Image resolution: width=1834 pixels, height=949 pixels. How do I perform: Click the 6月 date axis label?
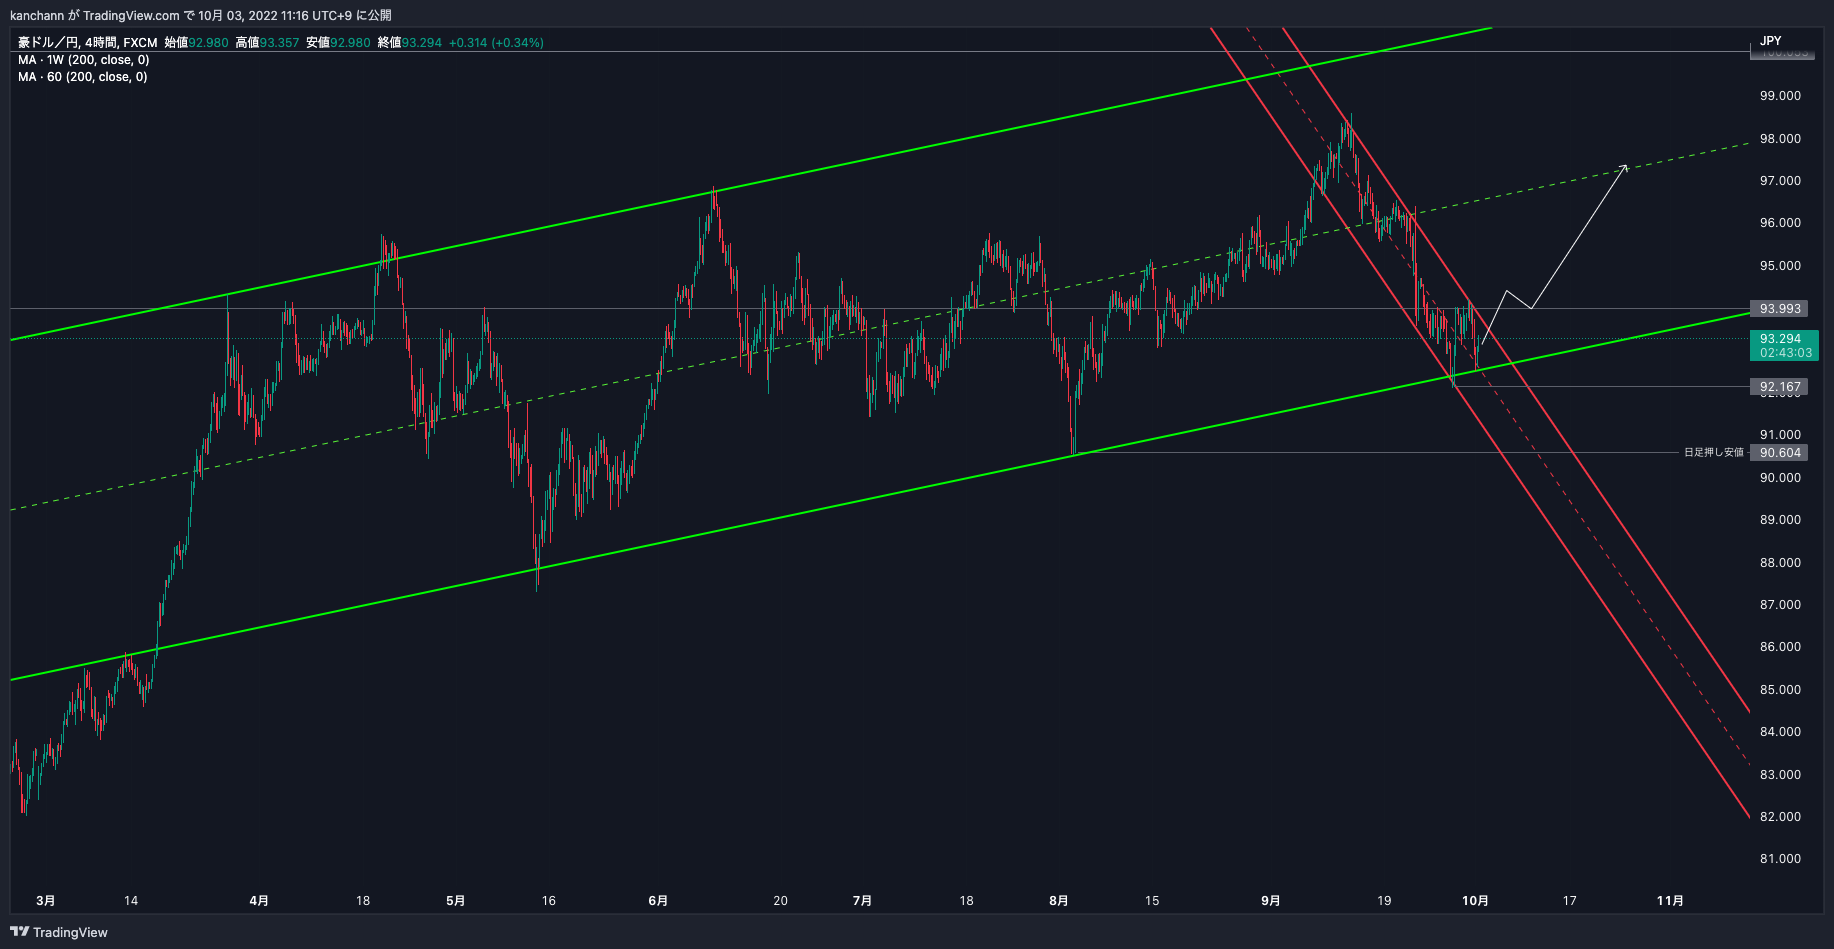(658, 901)
